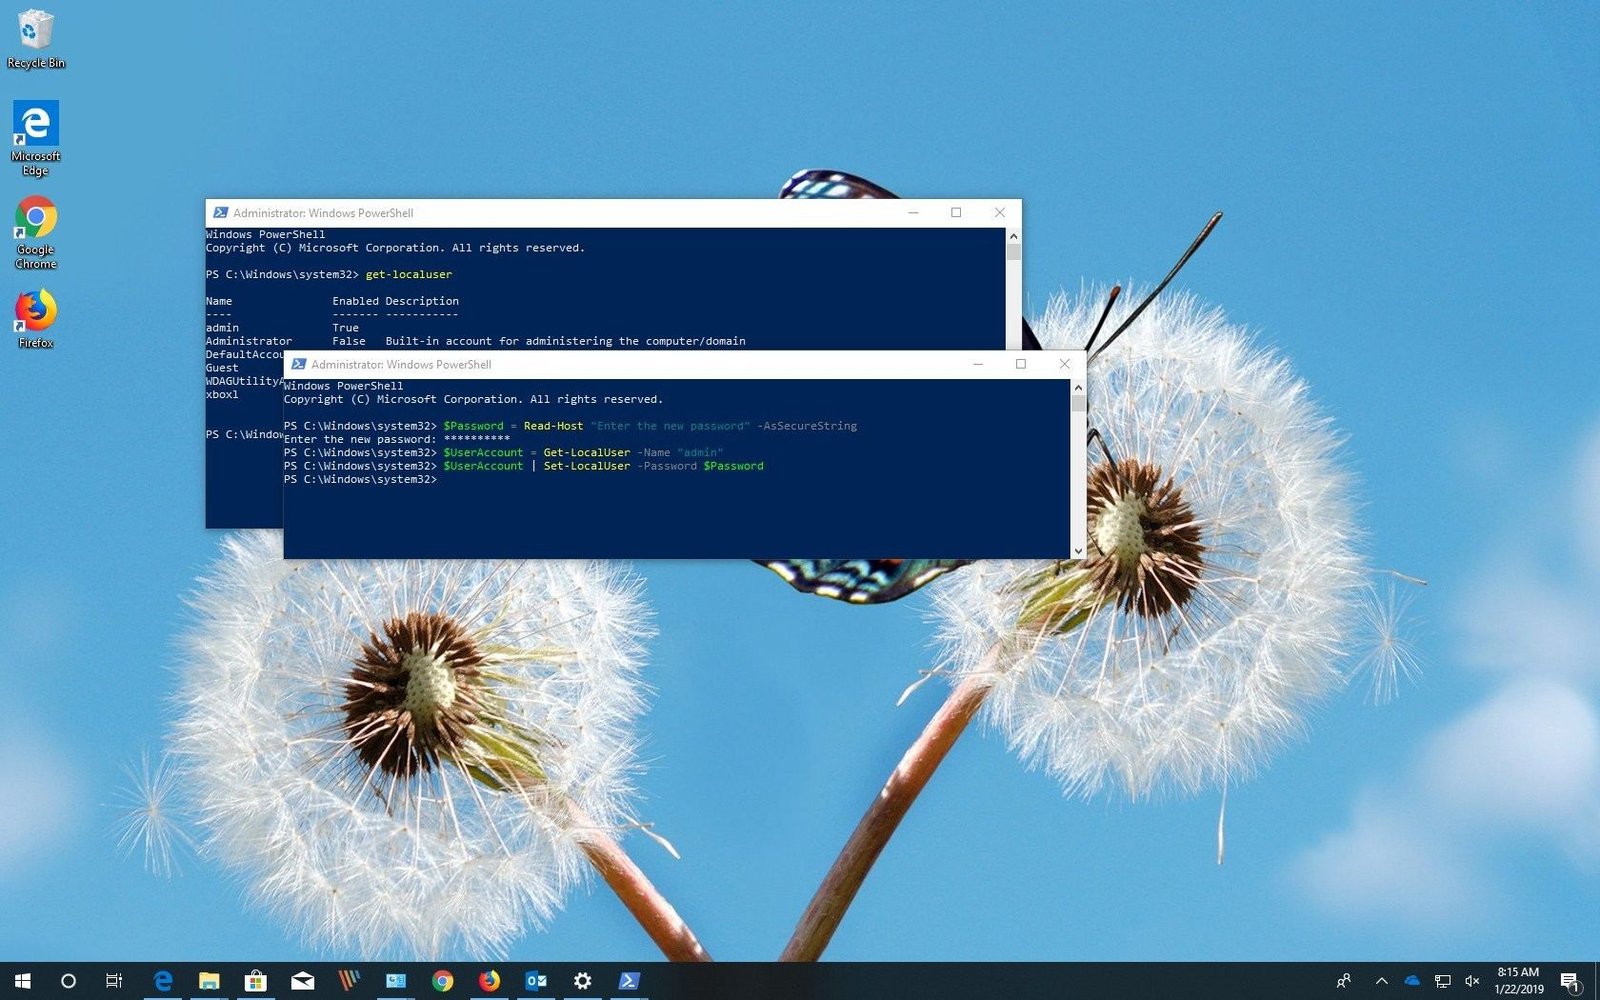Open the front PowerShell title bar icon menu

click(x=298, y=365)
